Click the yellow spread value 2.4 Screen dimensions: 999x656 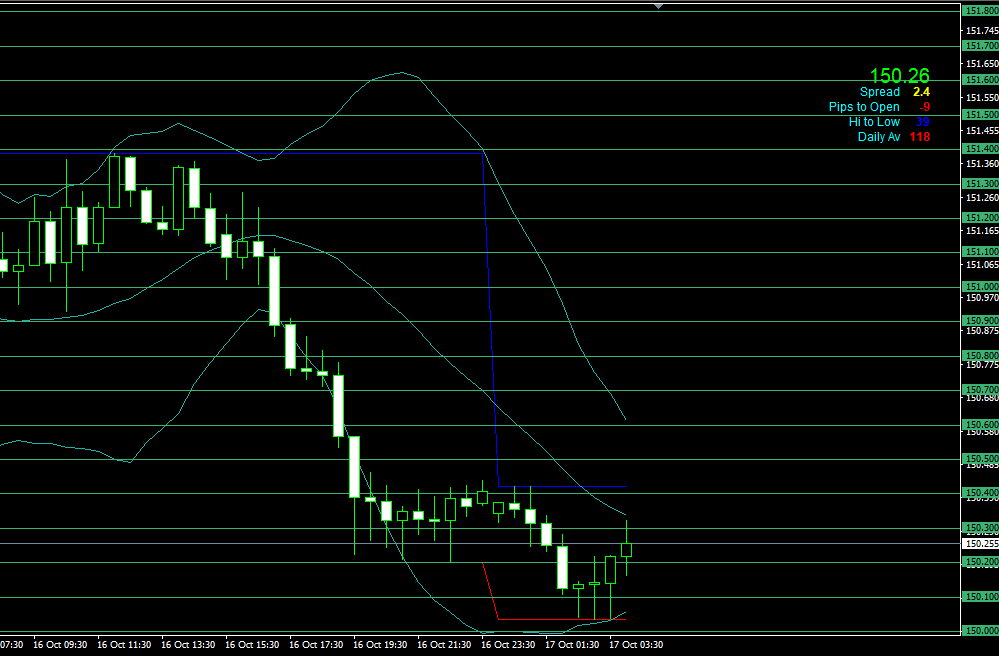click(921, 92)
